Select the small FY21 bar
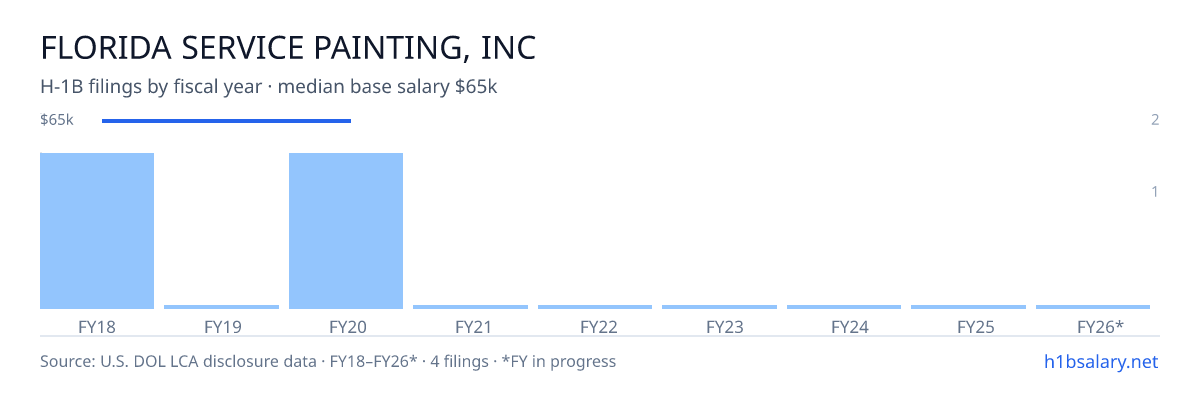The image size is (1200, 400). click(470, 307)
